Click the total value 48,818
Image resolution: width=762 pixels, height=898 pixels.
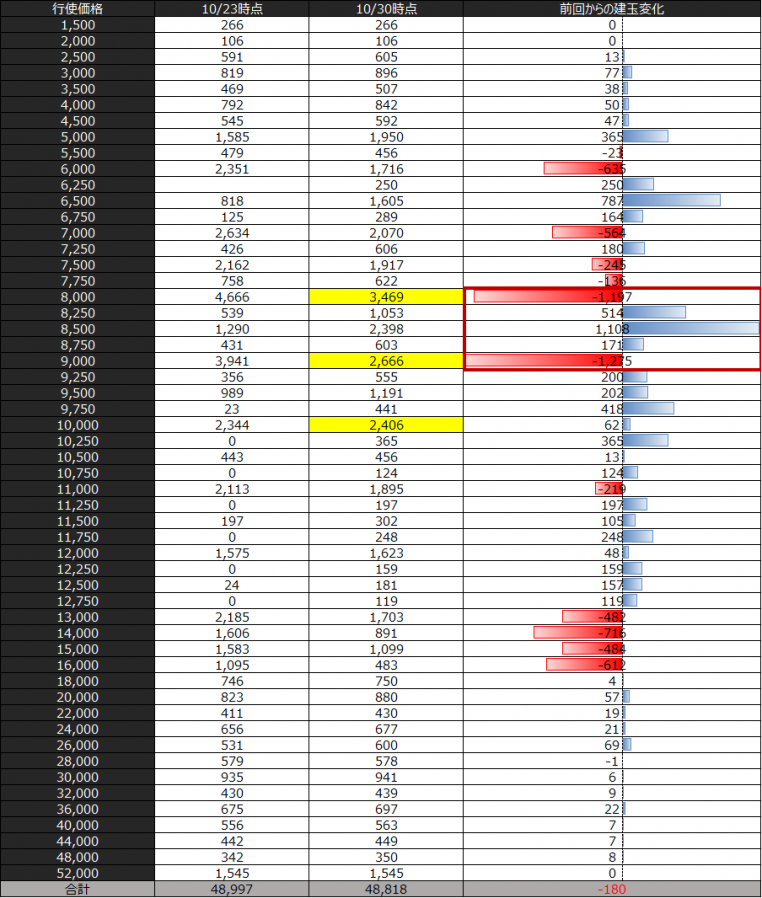tap(386, 889)
